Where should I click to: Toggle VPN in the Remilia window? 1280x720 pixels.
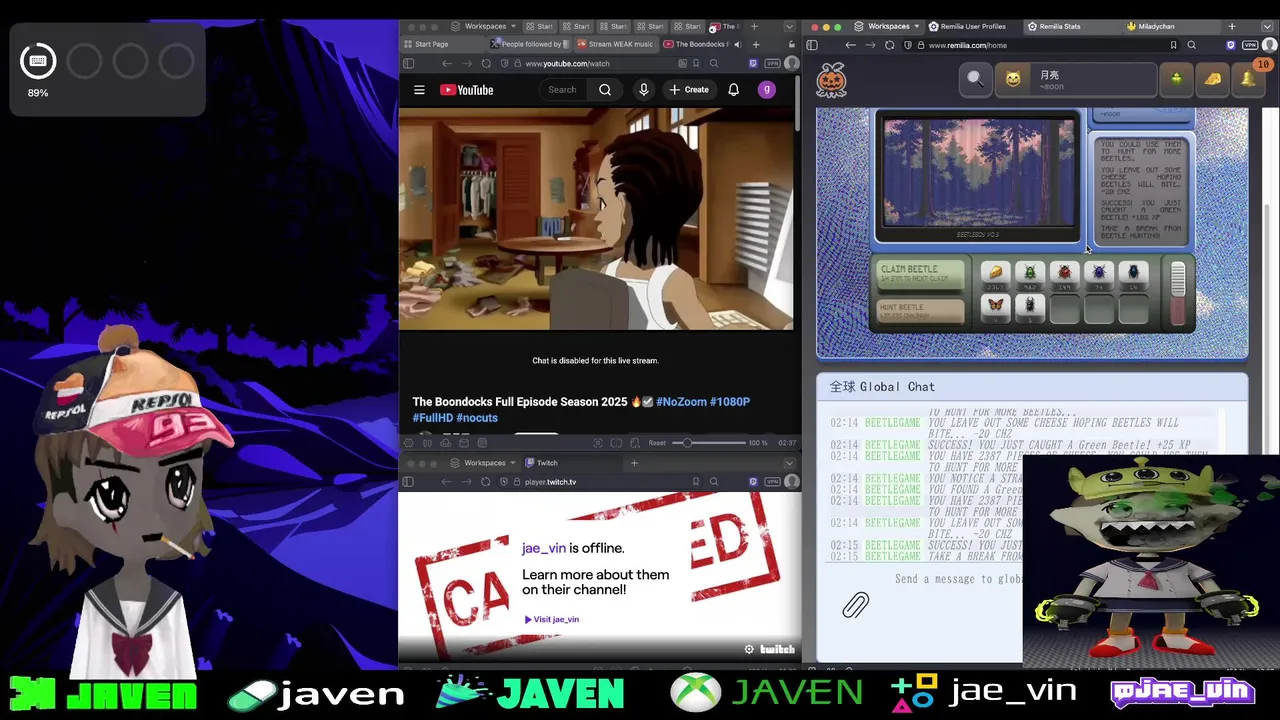click(1250, 45)
